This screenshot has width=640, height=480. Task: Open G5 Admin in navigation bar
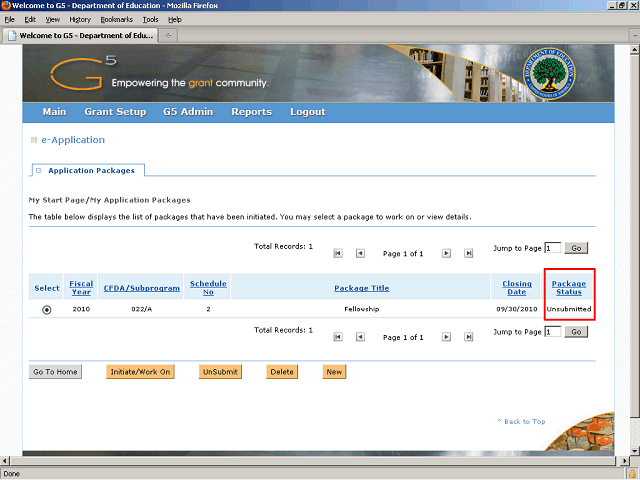coord(188,112)
